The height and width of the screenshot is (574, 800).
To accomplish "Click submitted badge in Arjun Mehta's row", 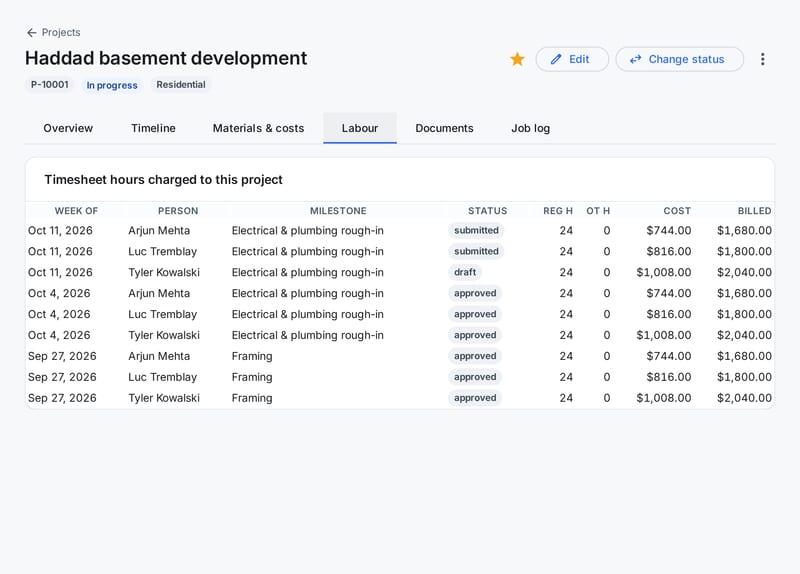I will [476, 231].
